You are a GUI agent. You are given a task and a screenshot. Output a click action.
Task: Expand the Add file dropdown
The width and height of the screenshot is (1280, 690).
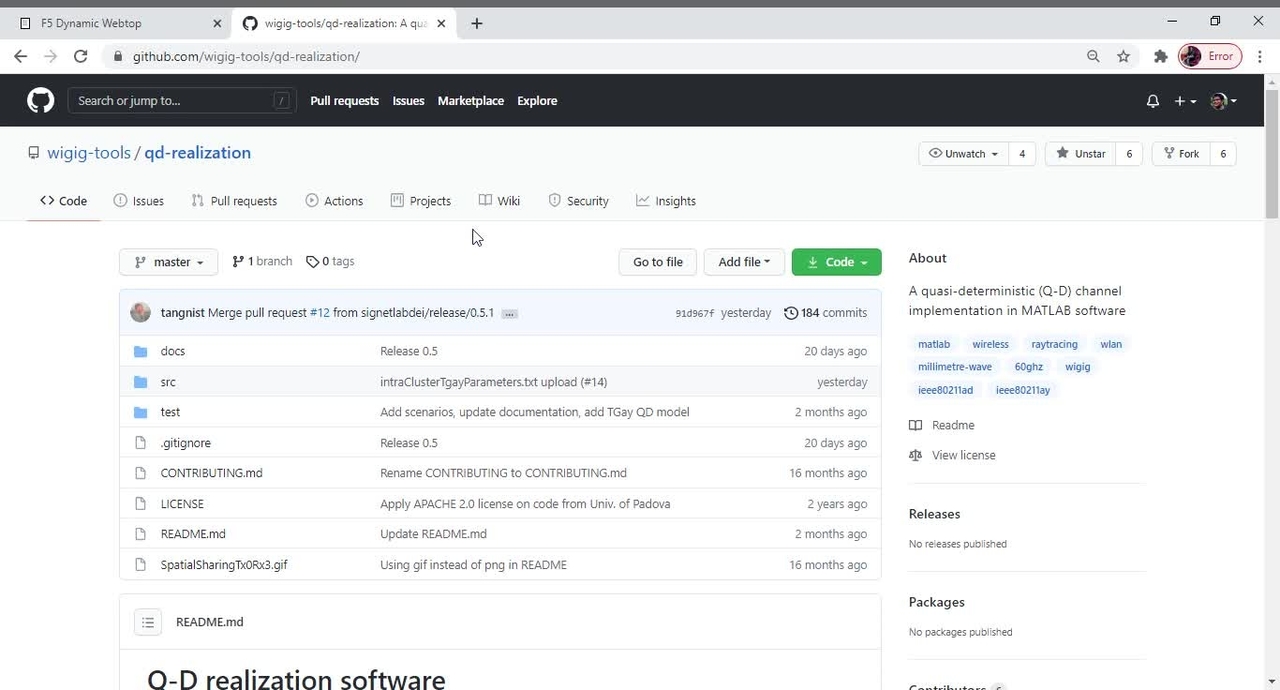coord(744,262)
